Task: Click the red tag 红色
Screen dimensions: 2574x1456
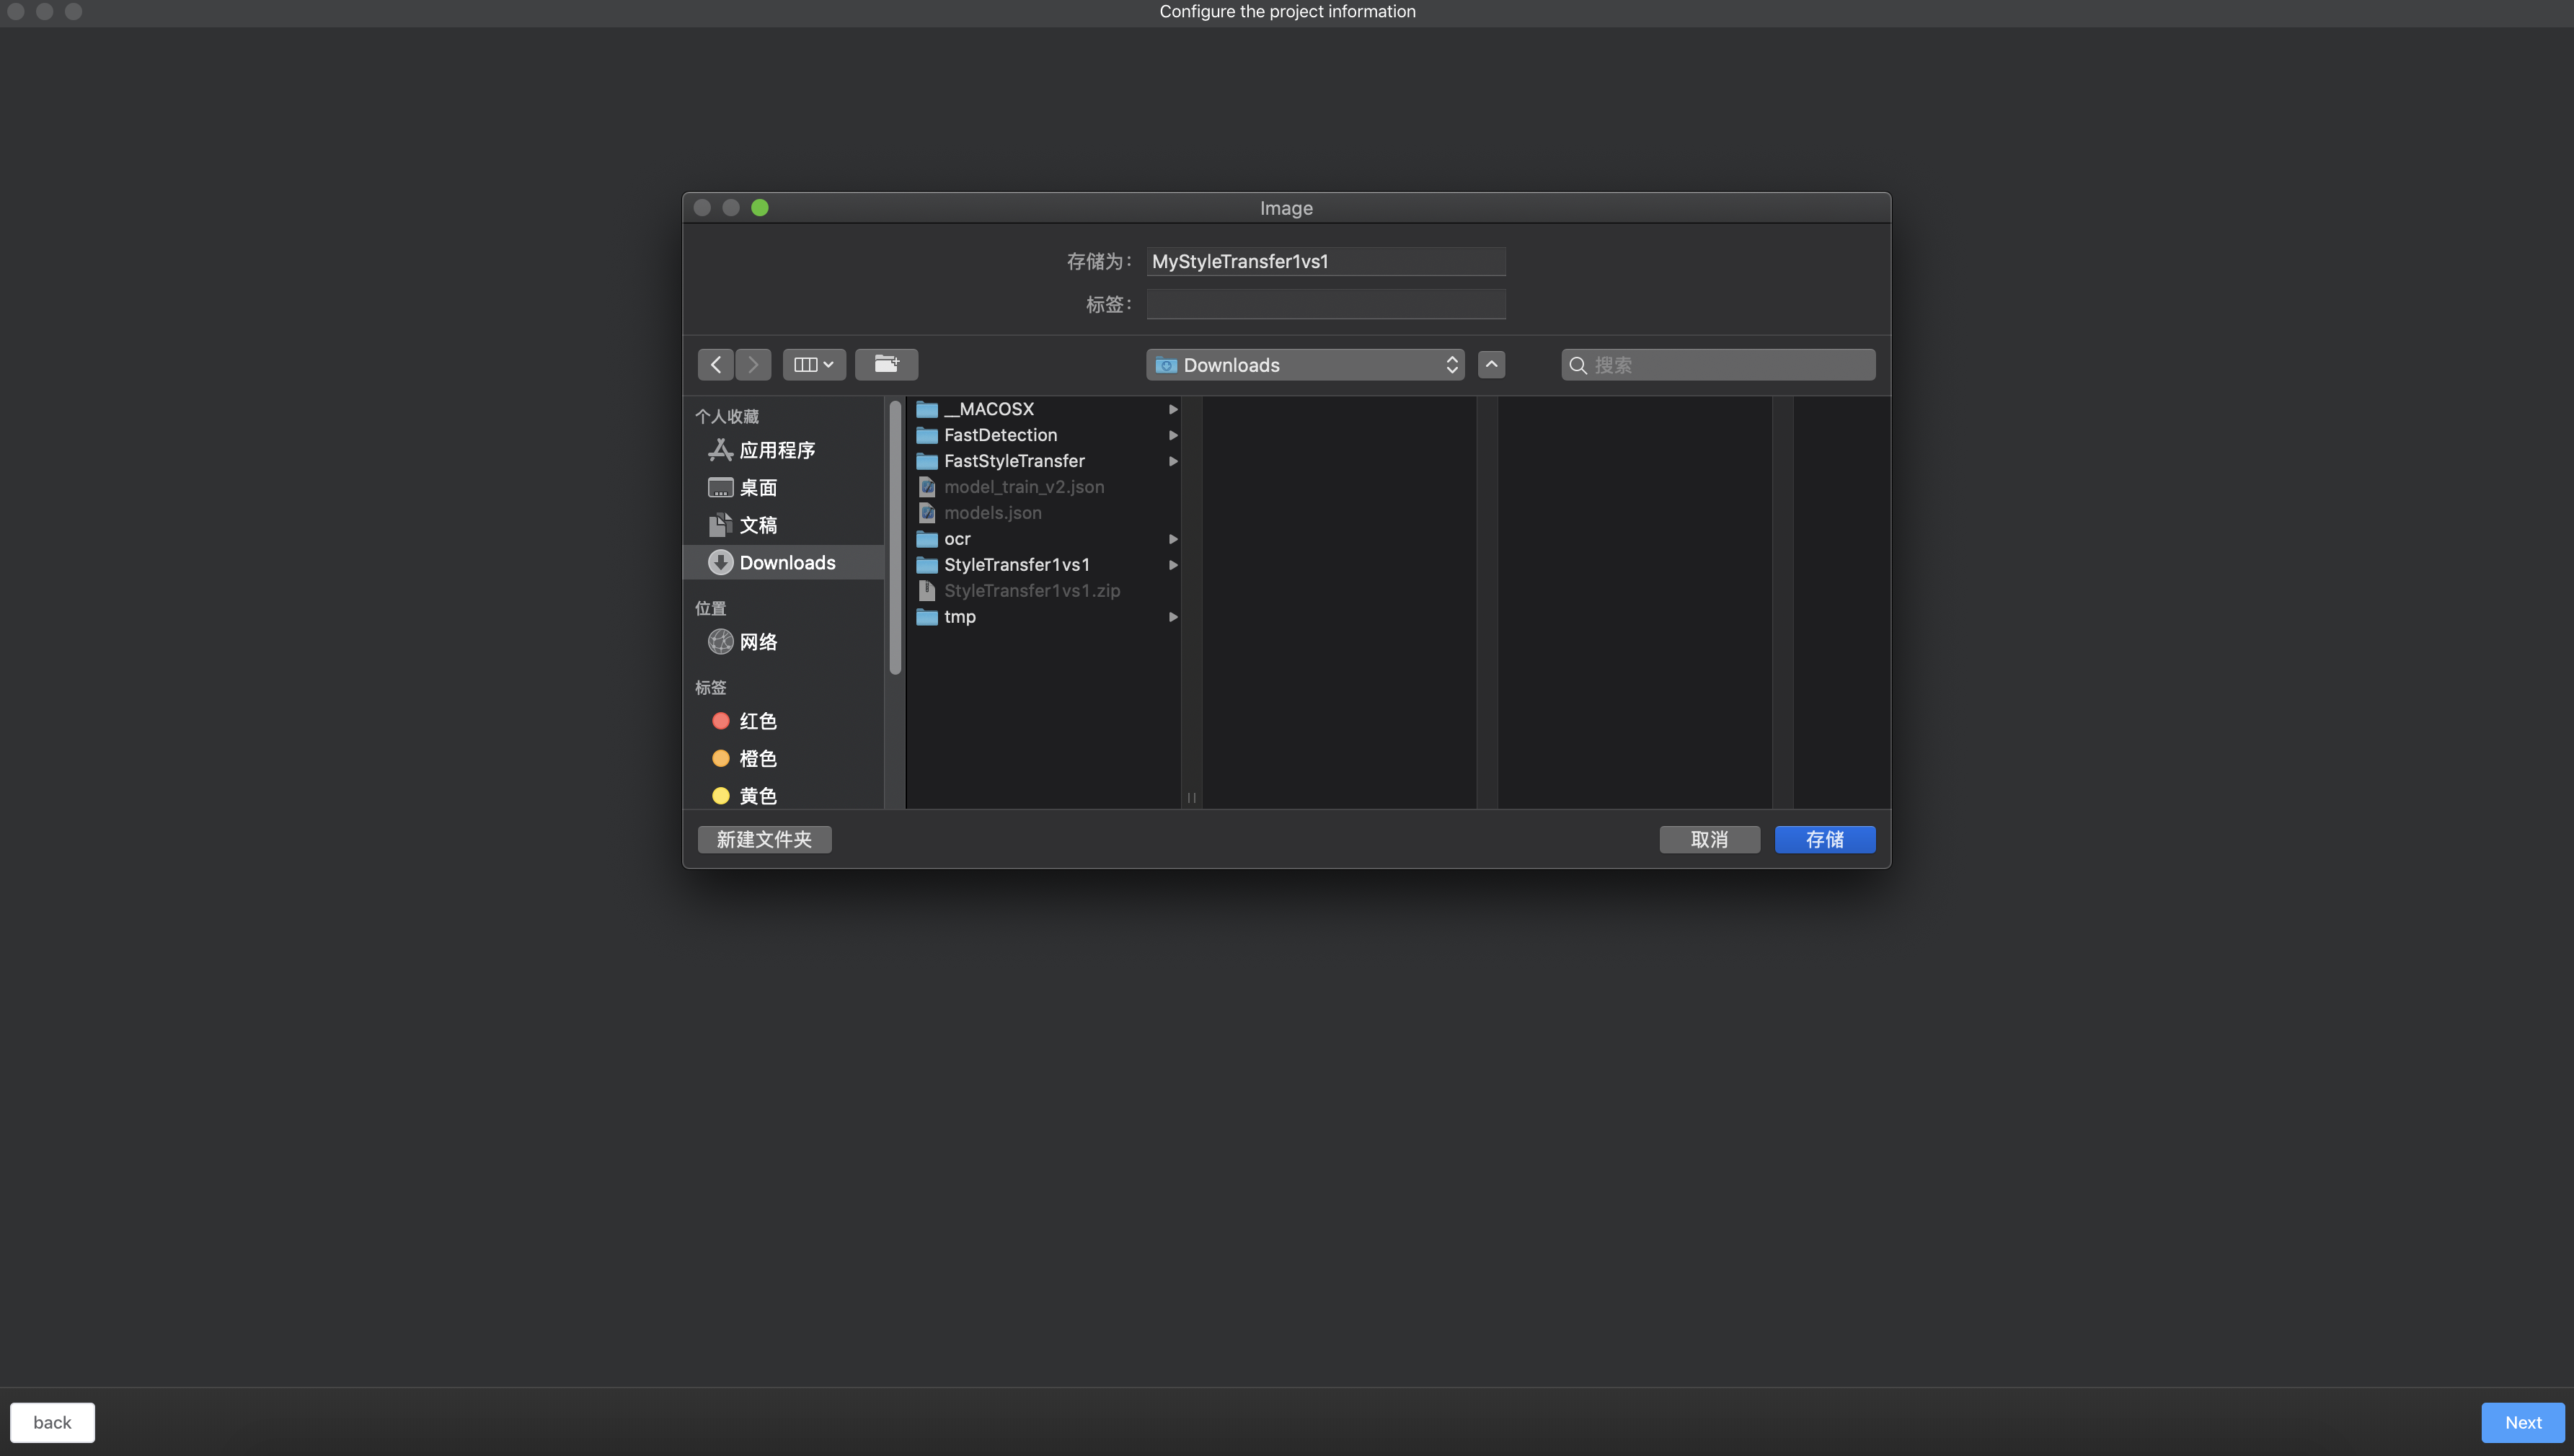Action: point(757,721)
